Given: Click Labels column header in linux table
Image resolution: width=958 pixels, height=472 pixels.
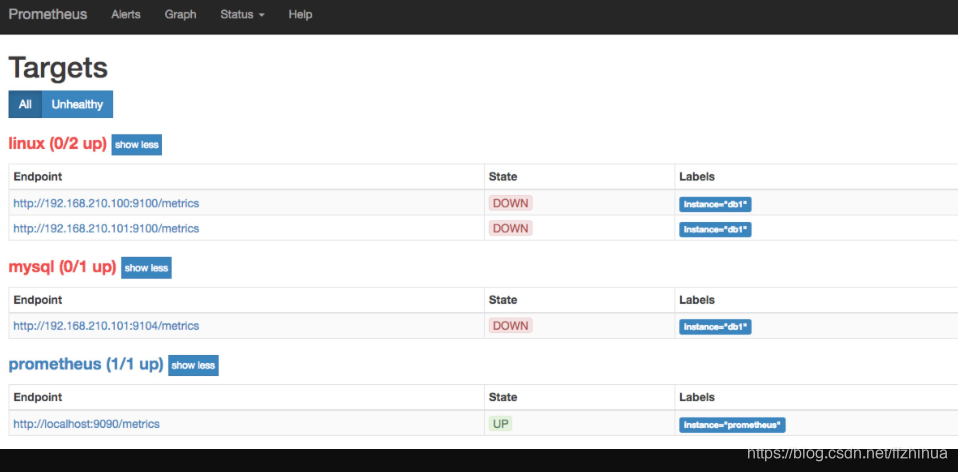Looking at the screenshot, I should [x=697, y=177].
